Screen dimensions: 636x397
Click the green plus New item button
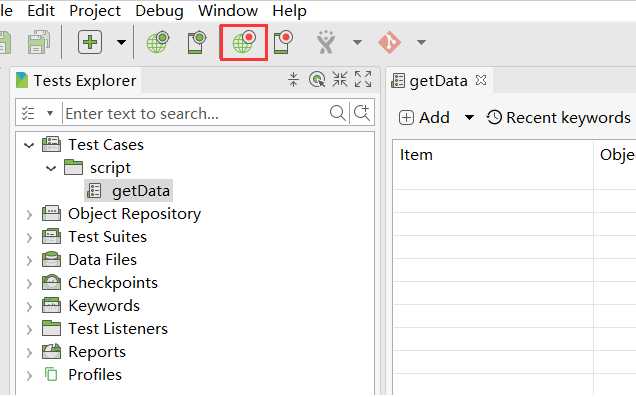(x=90, y=42)
